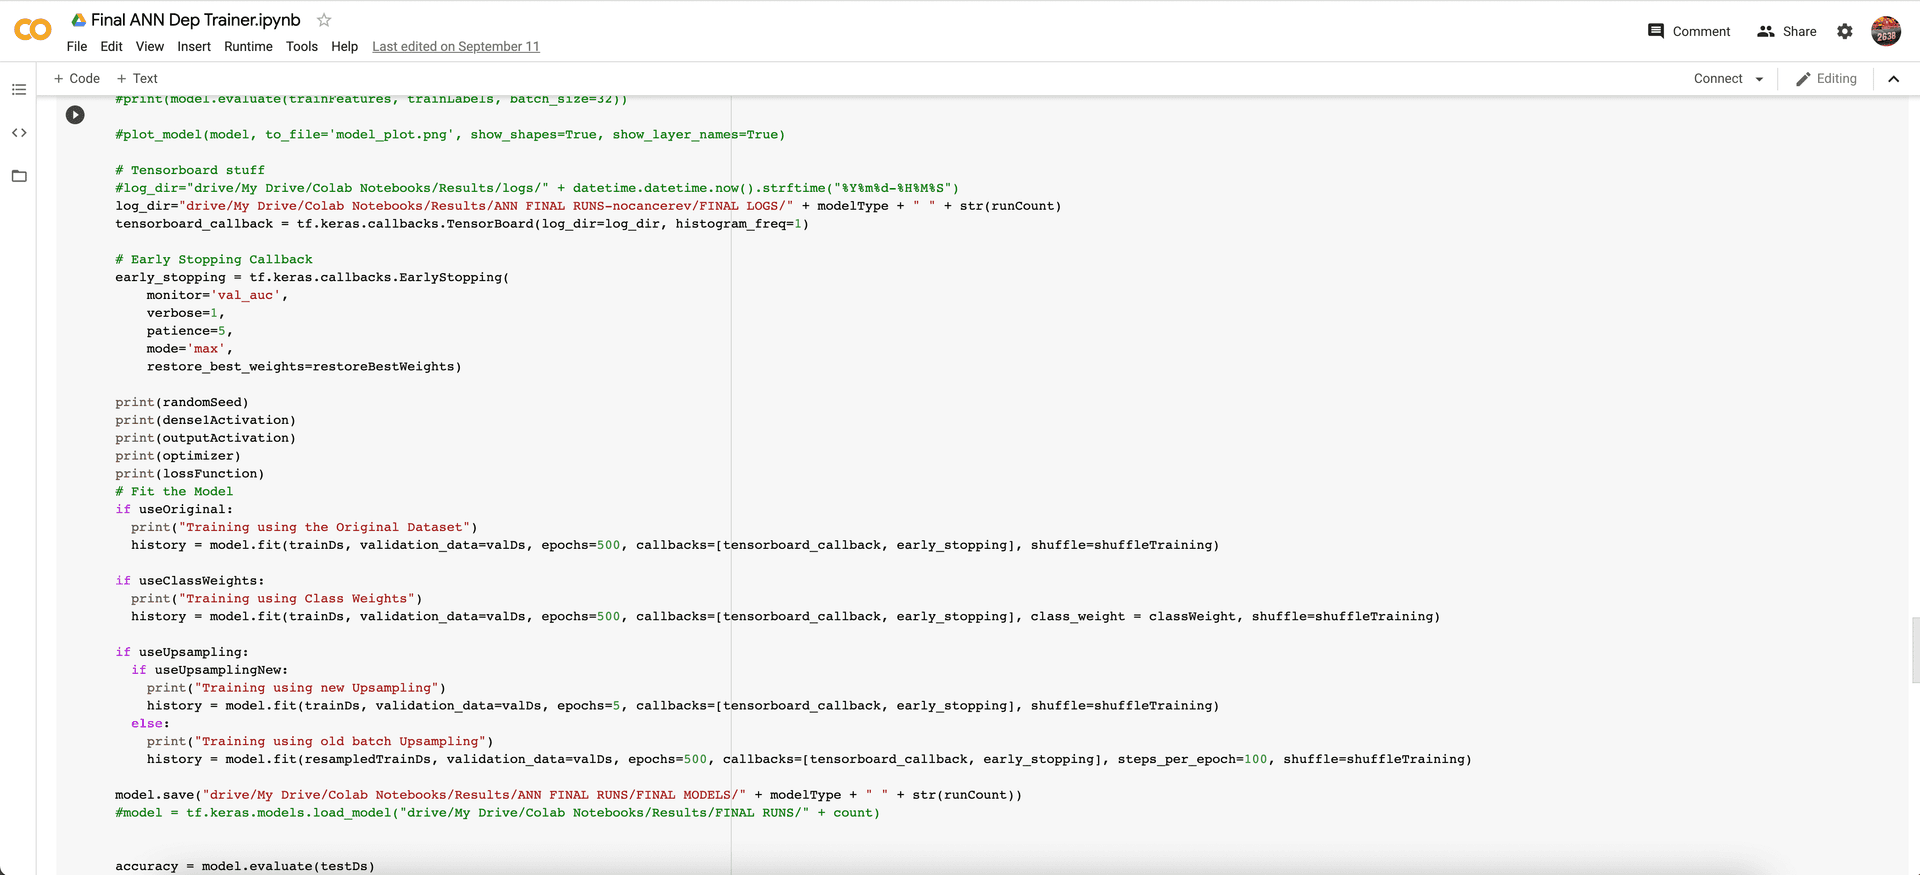Open the code snippets panel
The height and width of the screenshot is (875, 1920).
coord(19,133)
